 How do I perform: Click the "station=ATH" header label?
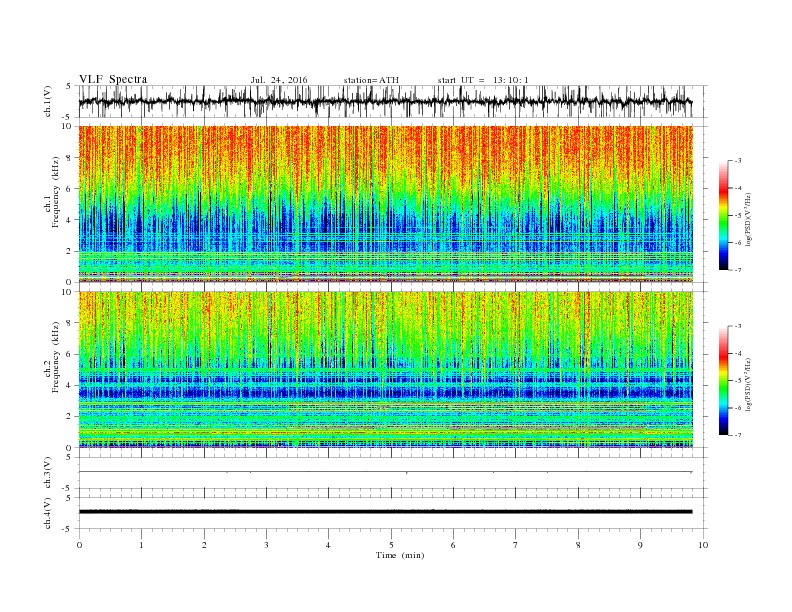tap(371, 80)
